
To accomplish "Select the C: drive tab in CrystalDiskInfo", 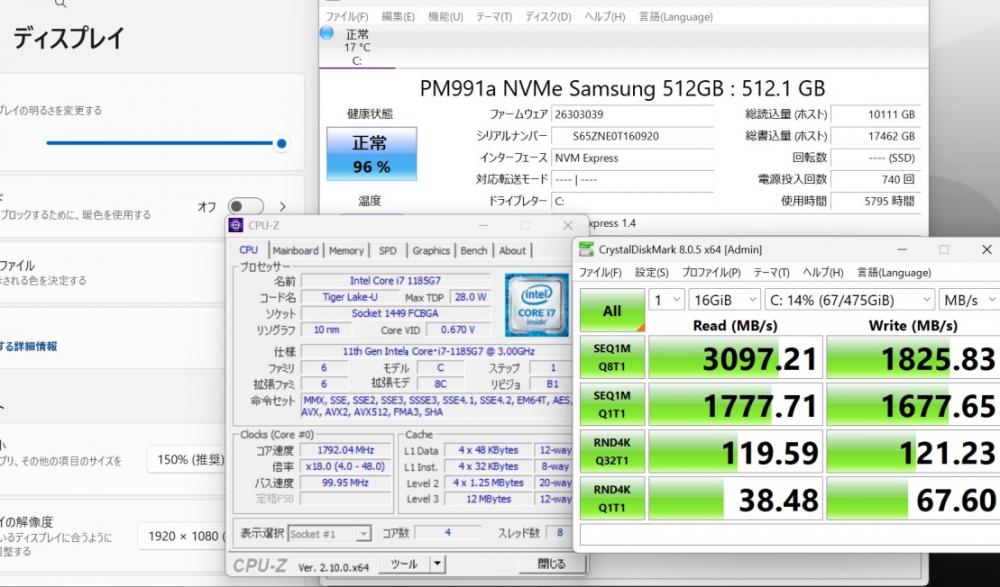I will point(357,48).
